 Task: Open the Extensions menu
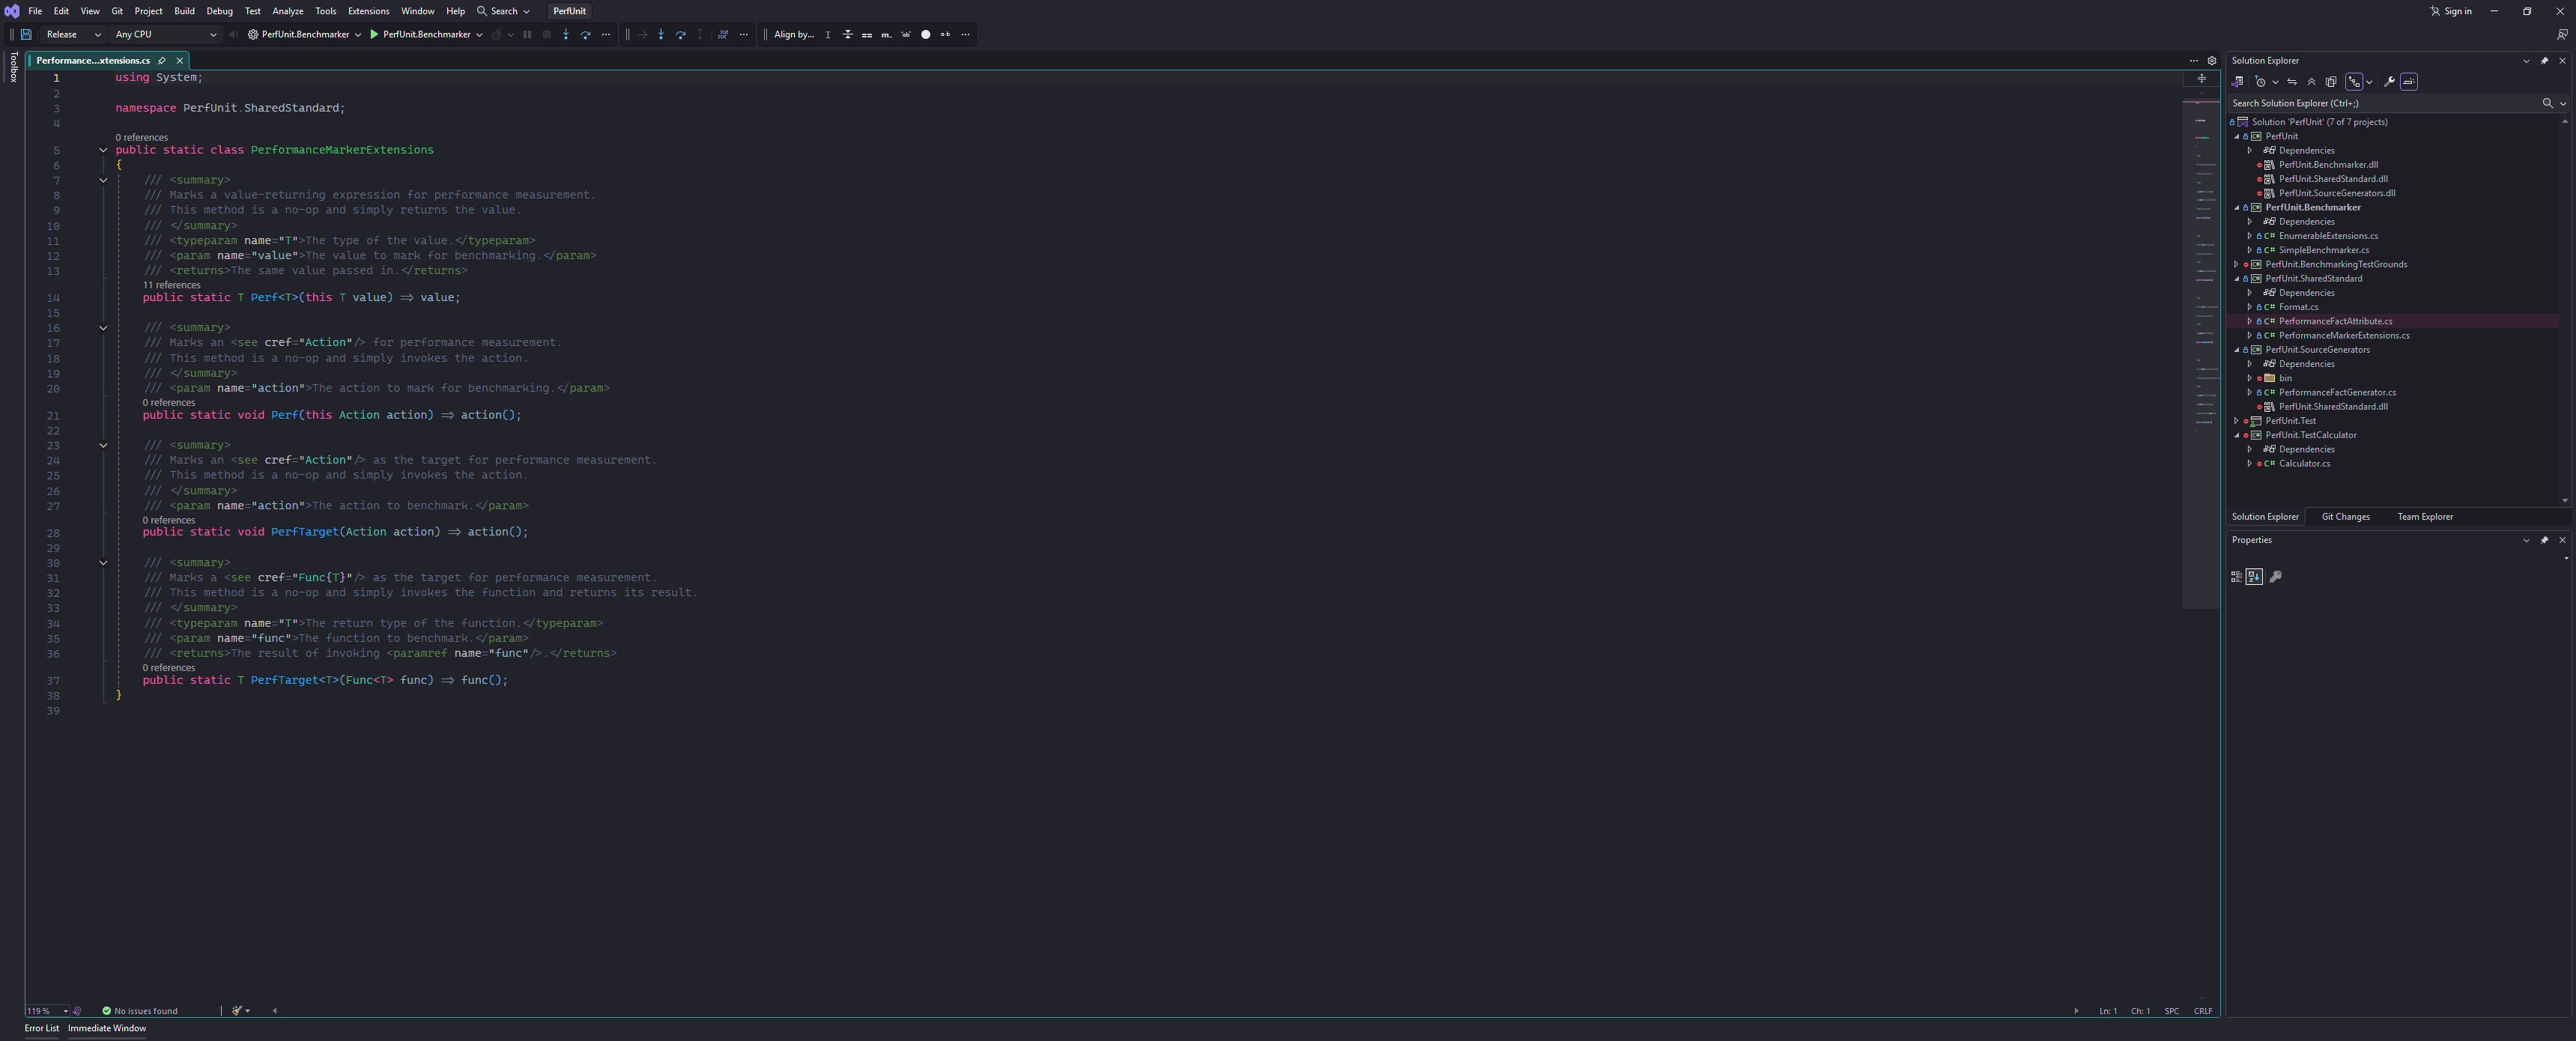[368, 11]
